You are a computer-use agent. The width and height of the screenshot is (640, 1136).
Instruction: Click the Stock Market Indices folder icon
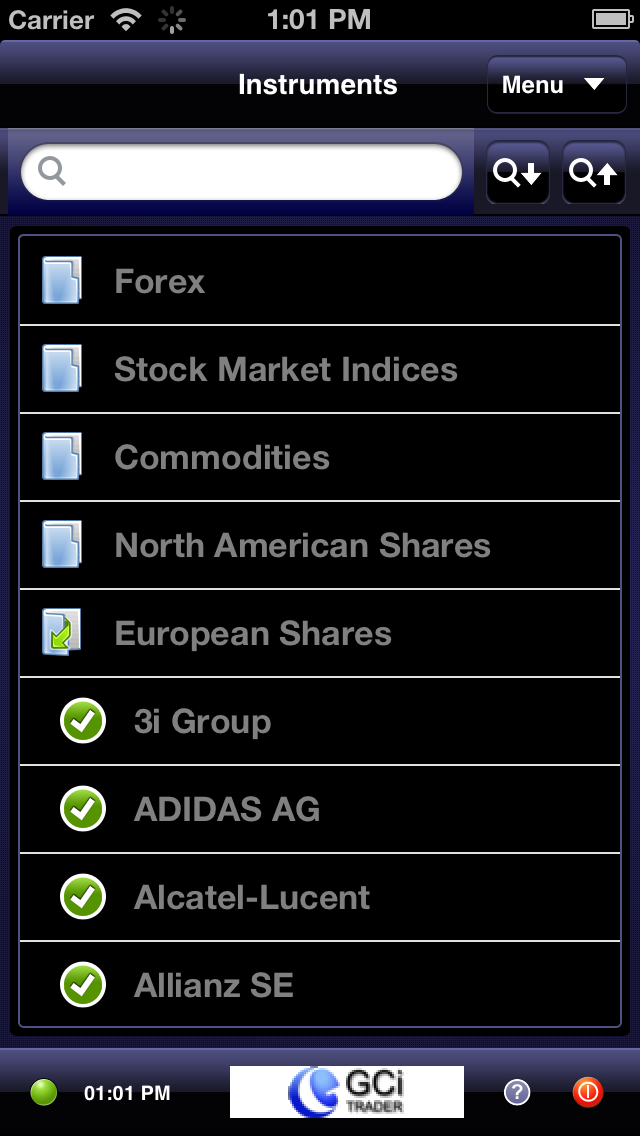tap(62, 369)
